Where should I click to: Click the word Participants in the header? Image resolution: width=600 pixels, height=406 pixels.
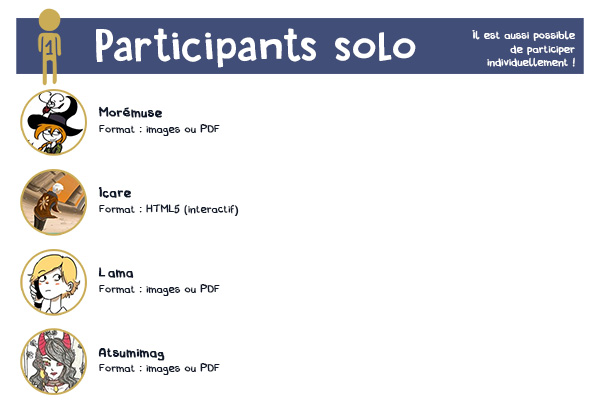click(206, 47)
